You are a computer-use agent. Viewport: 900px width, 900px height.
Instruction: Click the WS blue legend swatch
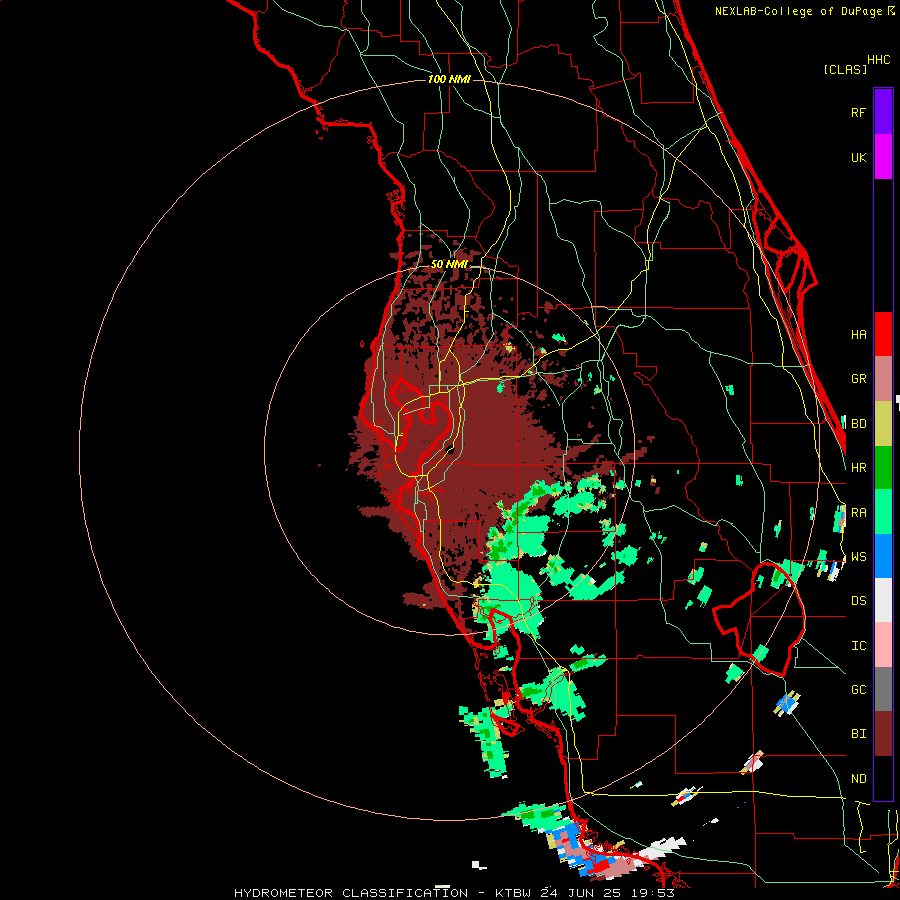[883, 556]
